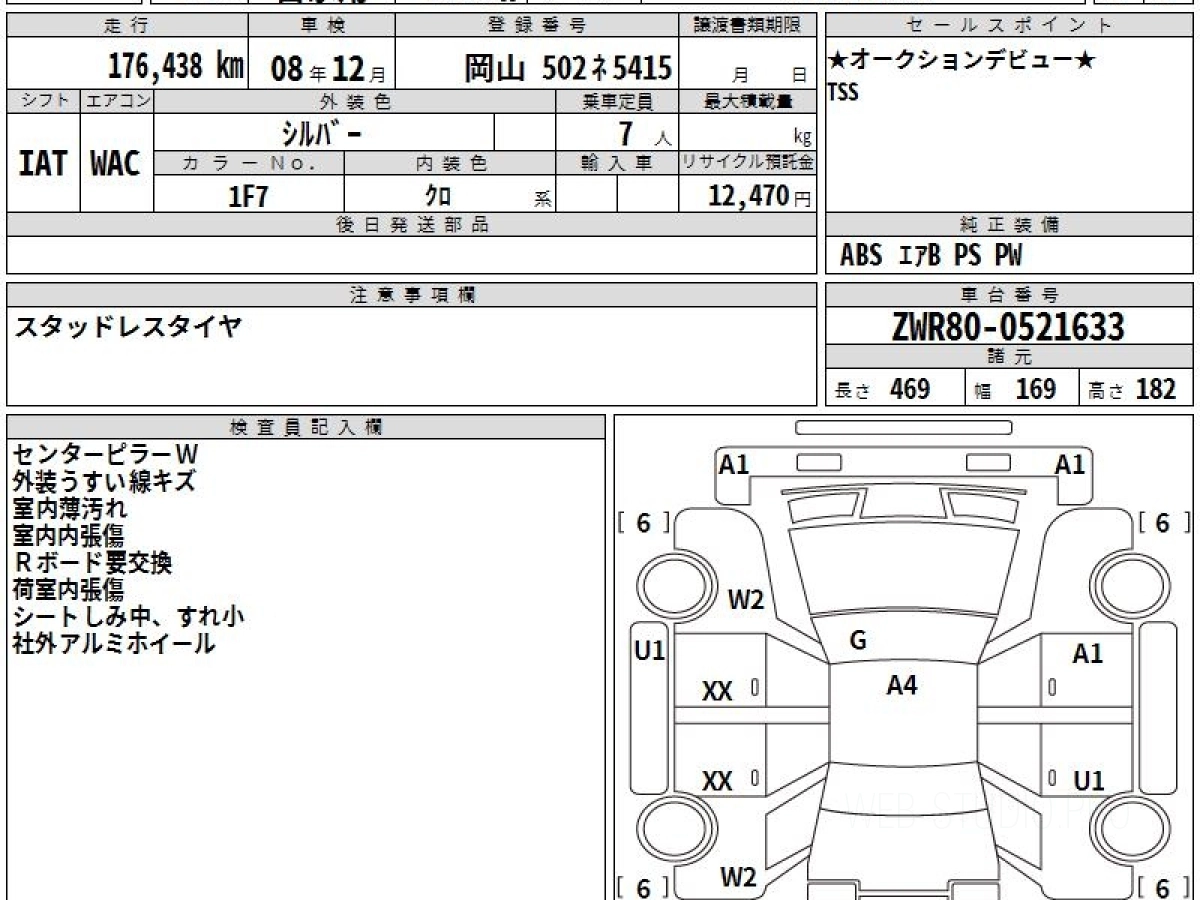Image resolution: width=1200 pixels, height=900 pixels.
Task: Click the 社外アルミホイール inspector note line
Action: pyautogui.click(x=113, y=644)
